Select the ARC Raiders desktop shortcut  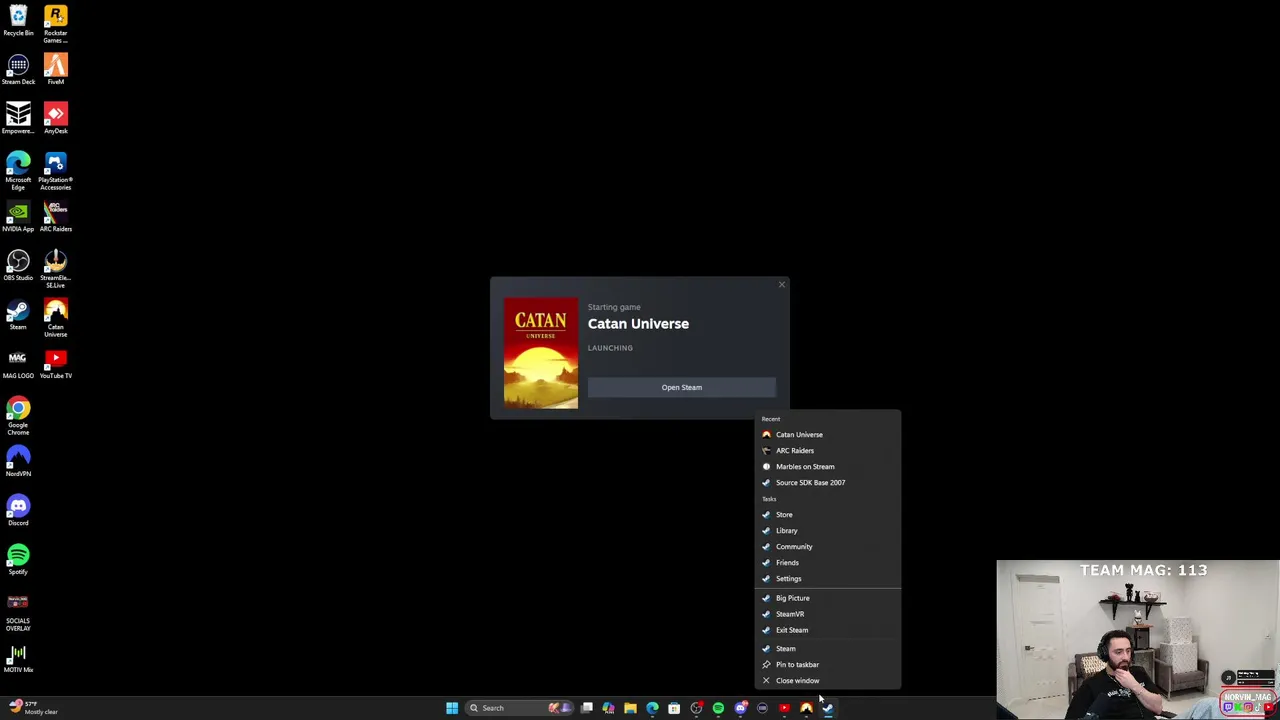55,217
